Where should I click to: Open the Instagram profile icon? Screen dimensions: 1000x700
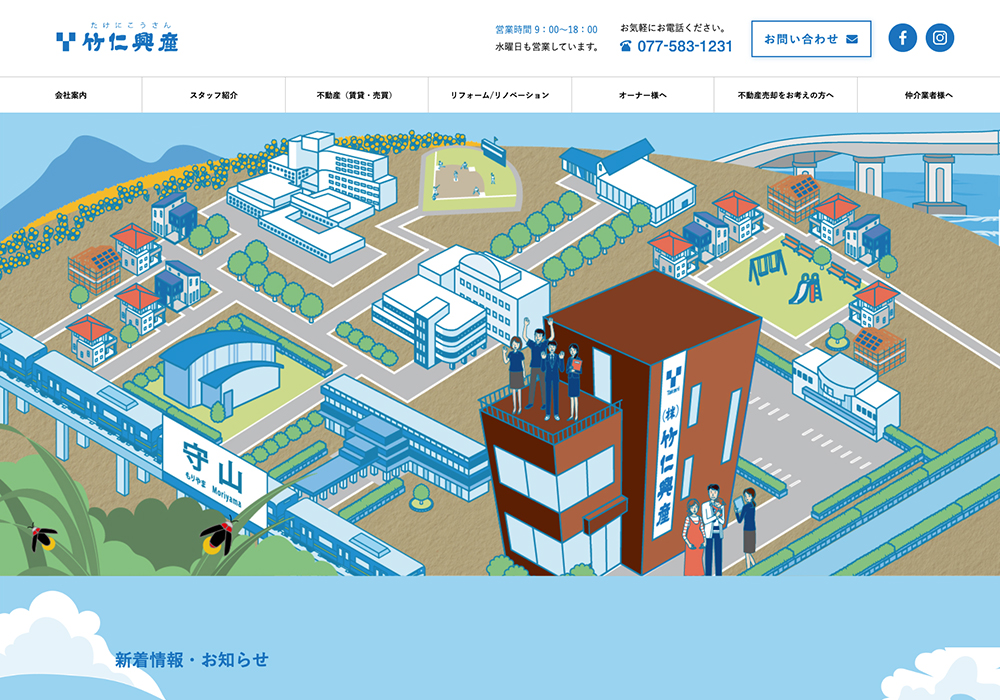(939, 38)
